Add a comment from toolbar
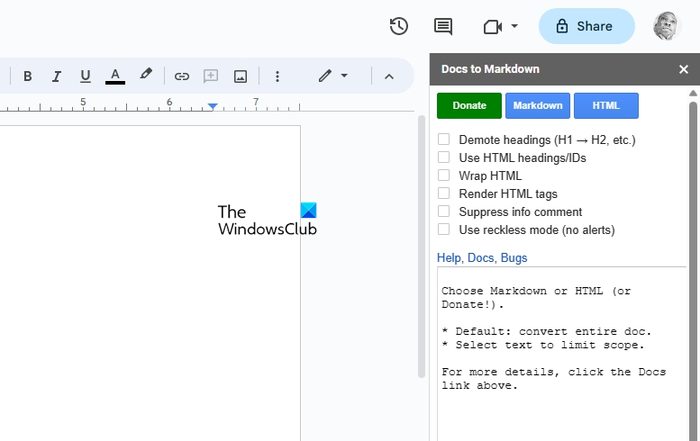 coord(211,76)
